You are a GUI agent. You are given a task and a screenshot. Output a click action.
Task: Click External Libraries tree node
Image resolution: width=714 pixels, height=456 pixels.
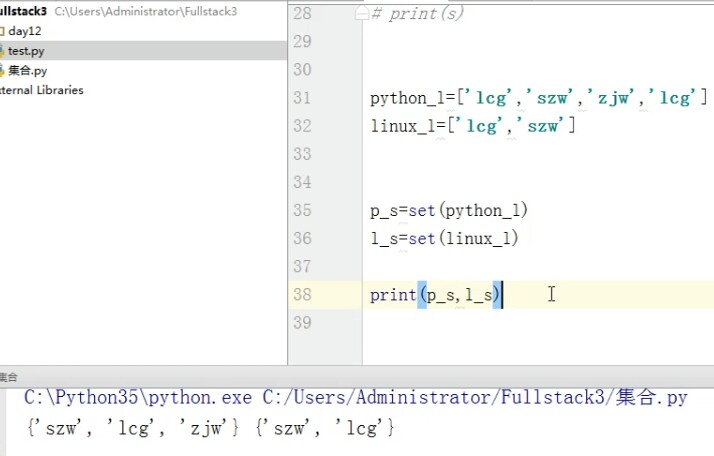pyautogui.click(x=41, y=90)
